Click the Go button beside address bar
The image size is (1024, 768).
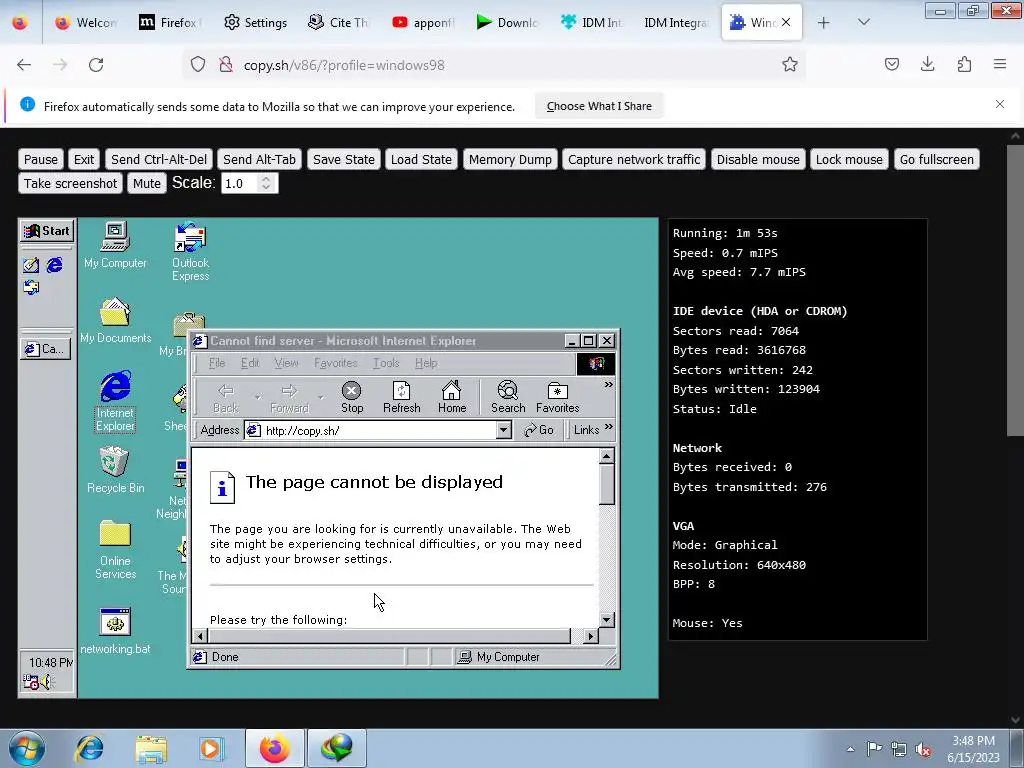click(539, 430)
